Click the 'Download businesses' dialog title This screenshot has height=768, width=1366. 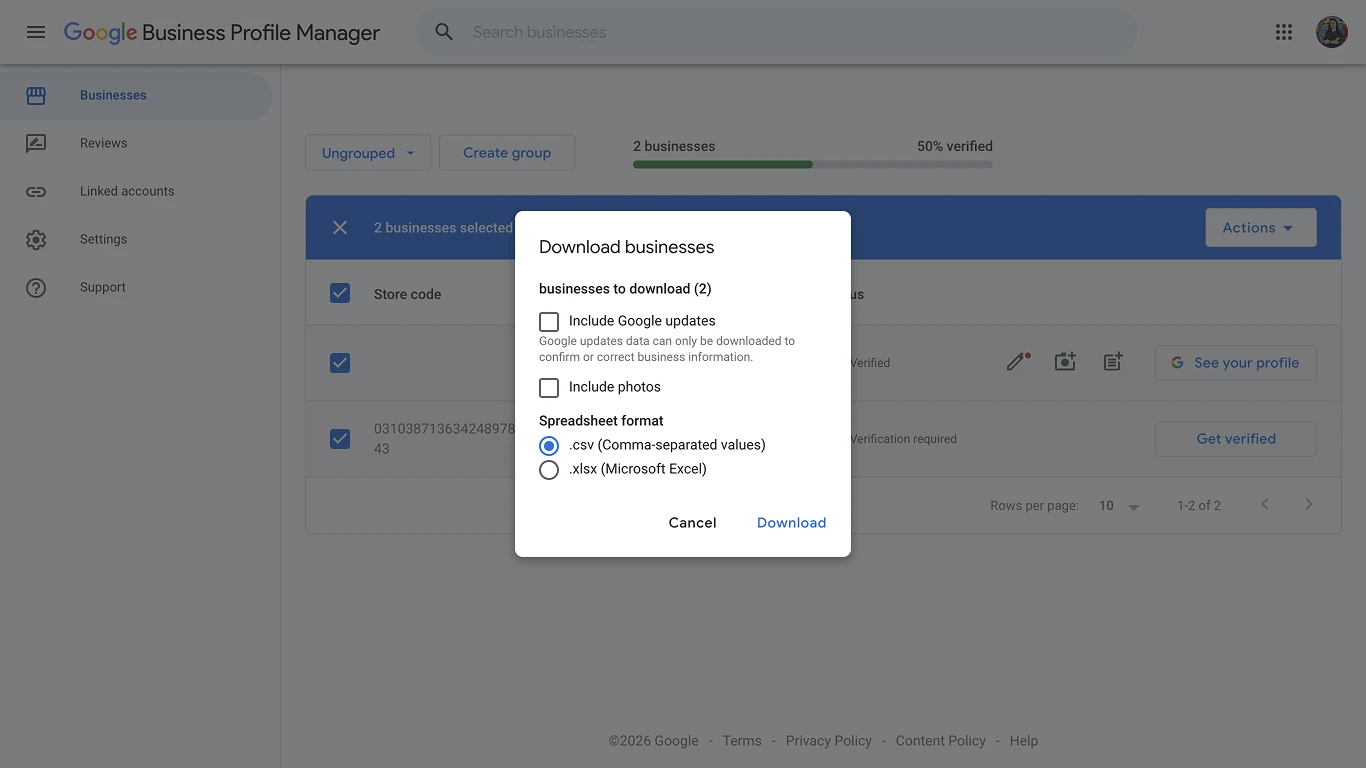coord(627,247)
